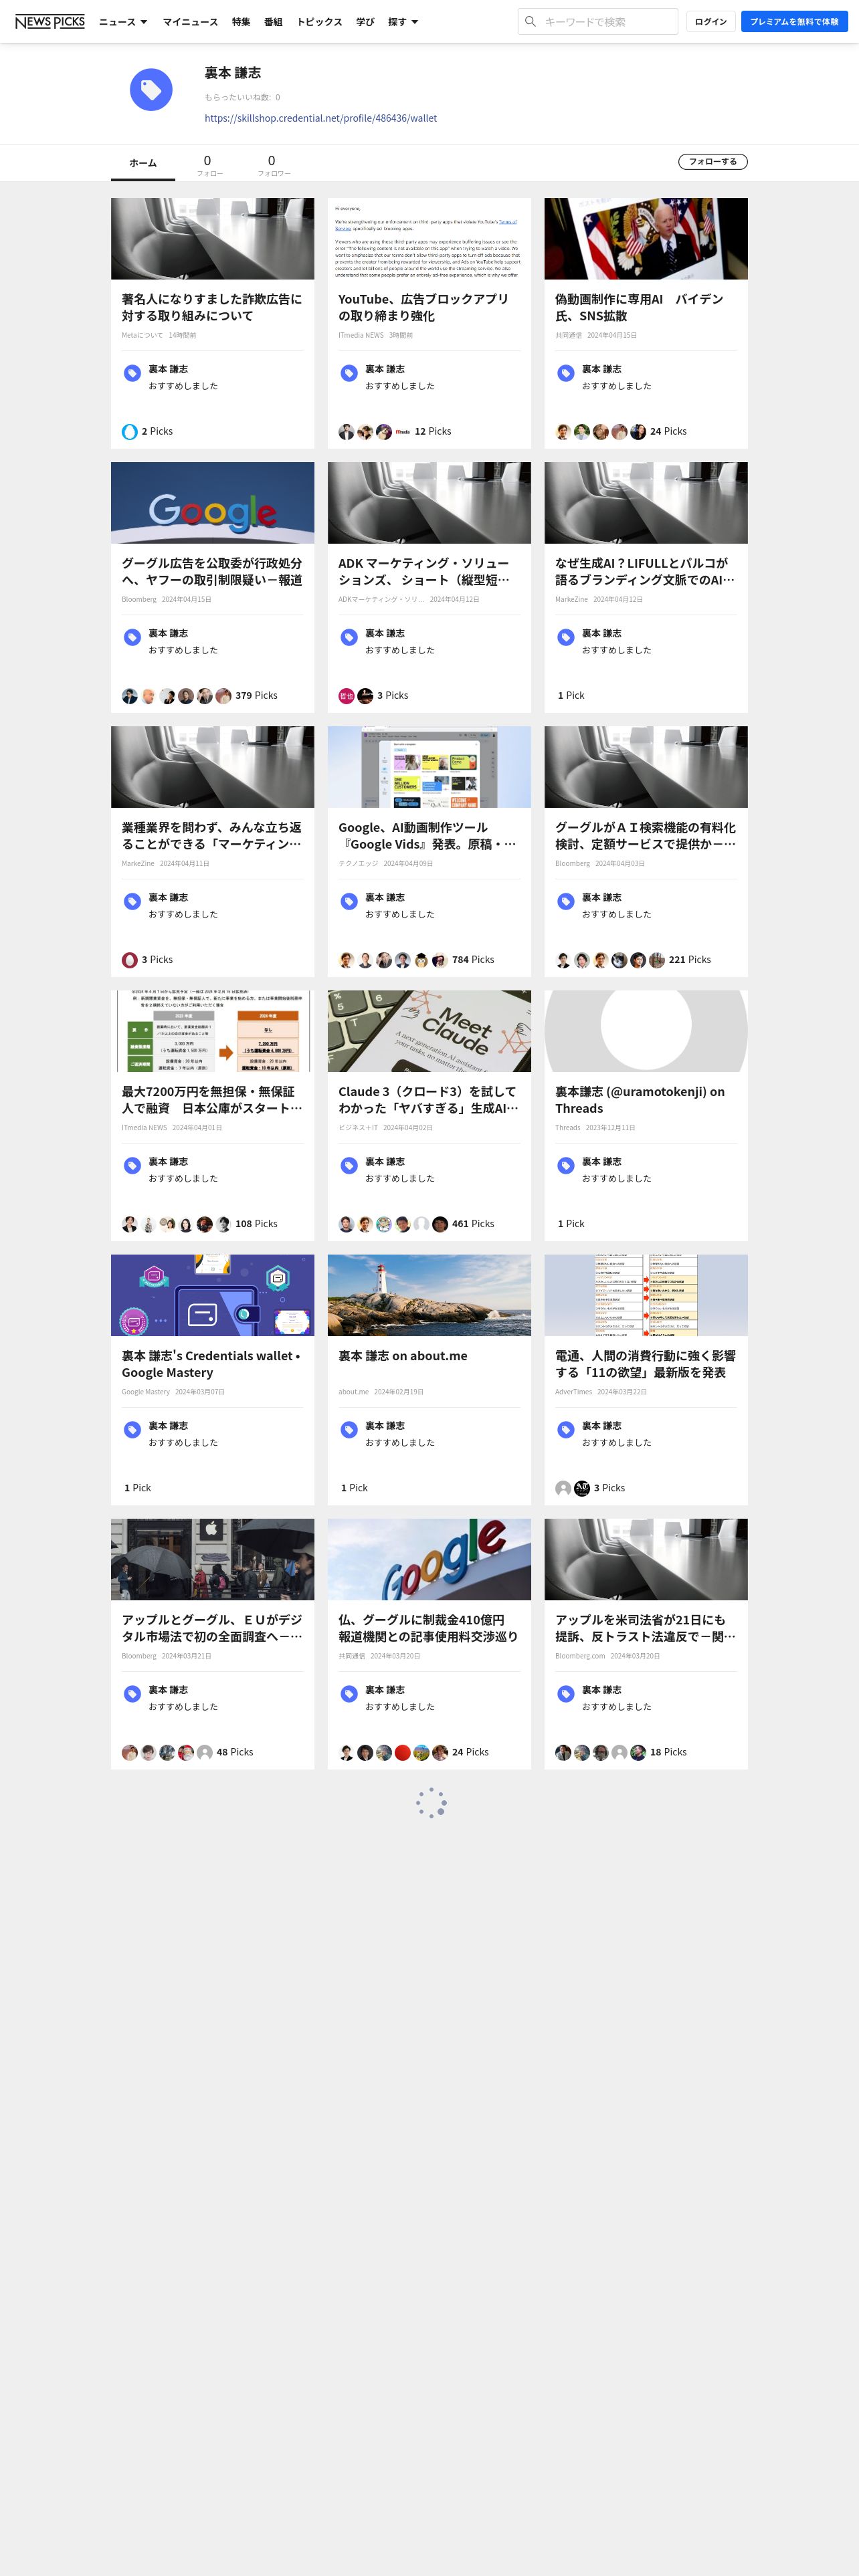Screen dimensions: 859x2576
Task: Open the 学び menu item
Action: (365, 22)
